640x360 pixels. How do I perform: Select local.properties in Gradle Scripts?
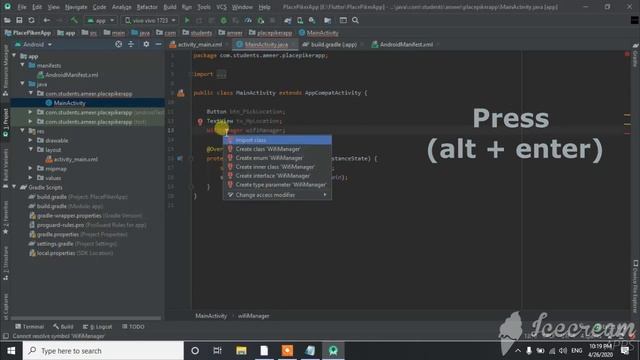coord(56,253)
